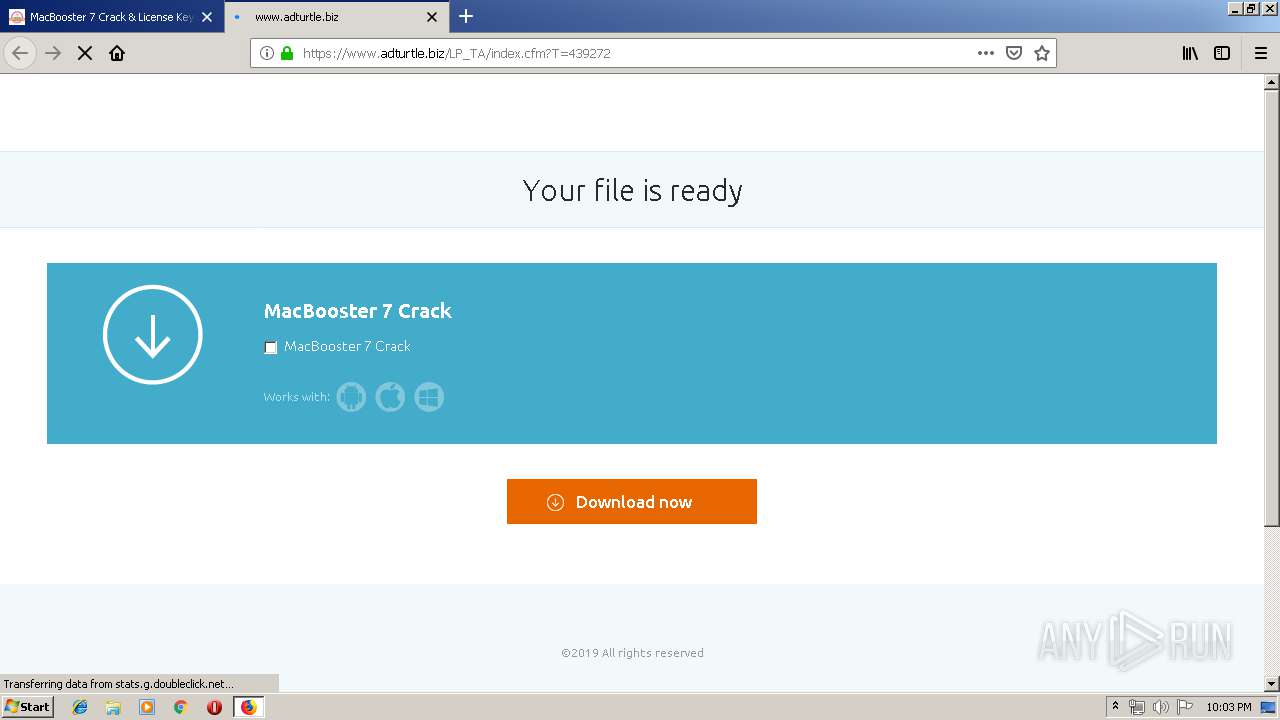Close the MacBooster 7 Crack tab

coord(207,17)
